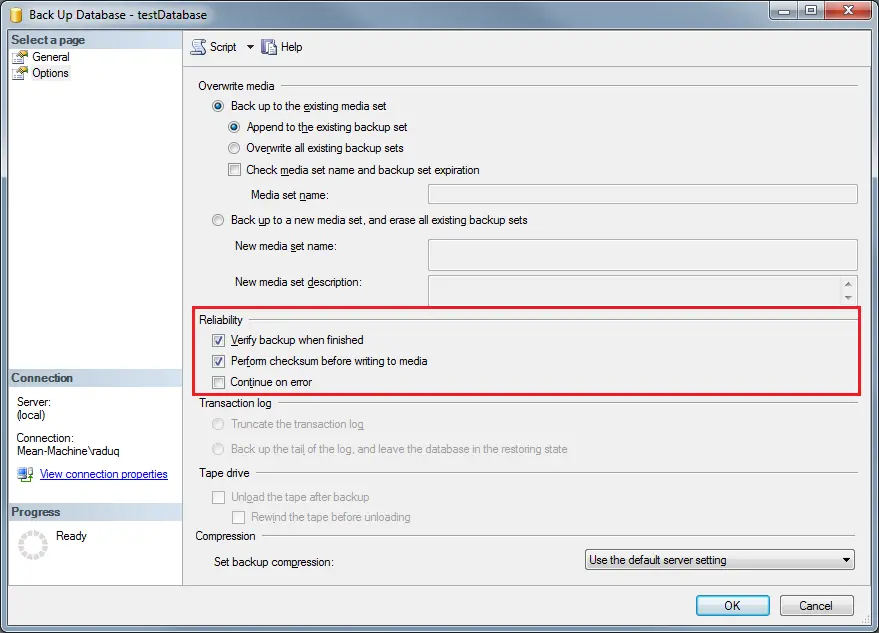Select Truncate the transaction log option

coord(218,424)
